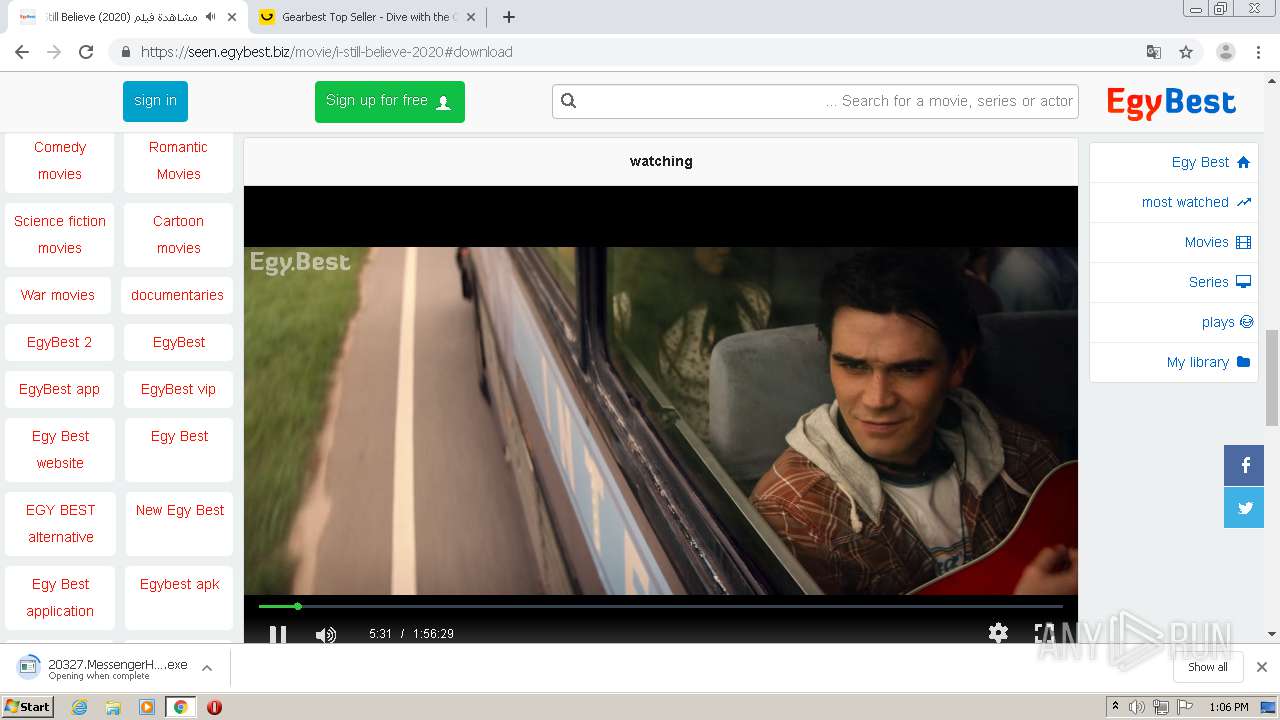Switch to Gearbest Top Seller tab
Image resolution: width=1280 pixels, height=720 pixels.
(367, 17)
